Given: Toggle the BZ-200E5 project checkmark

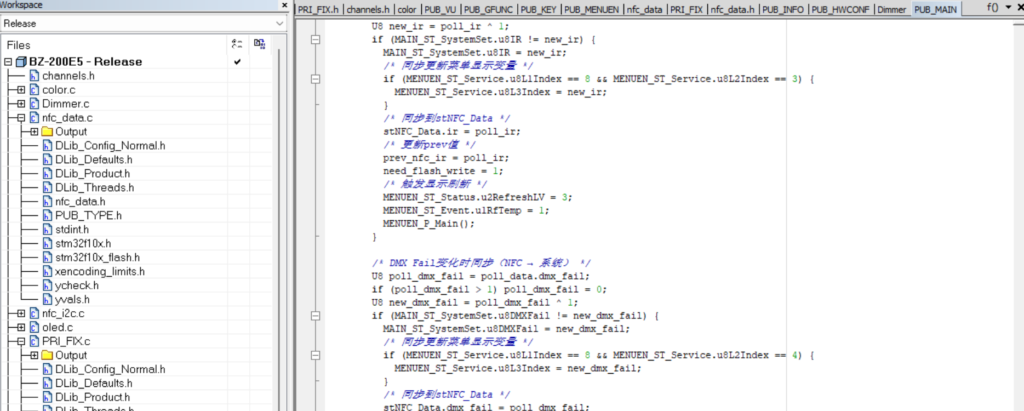Looking at the screenshot, I should (x=237, y=62).
